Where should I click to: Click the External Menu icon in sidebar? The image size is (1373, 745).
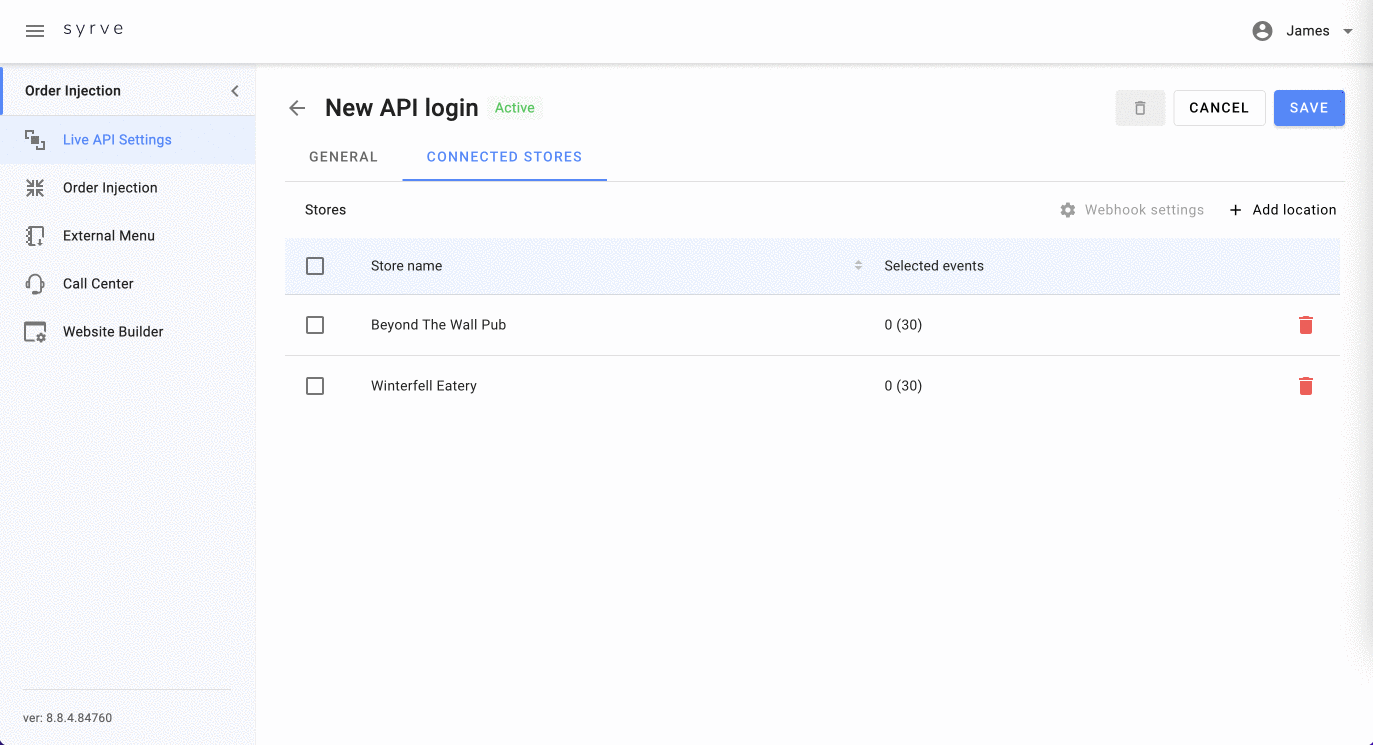[35, 236]
